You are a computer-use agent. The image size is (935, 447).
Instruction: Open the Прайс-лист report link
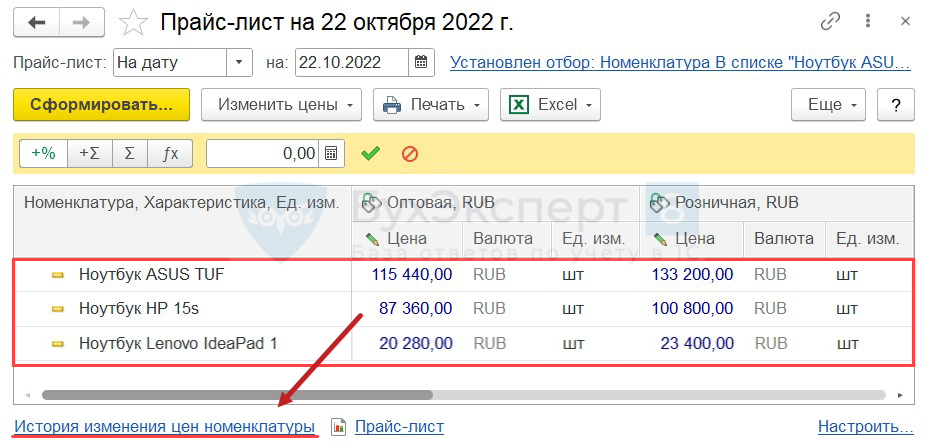click(400, 427)
